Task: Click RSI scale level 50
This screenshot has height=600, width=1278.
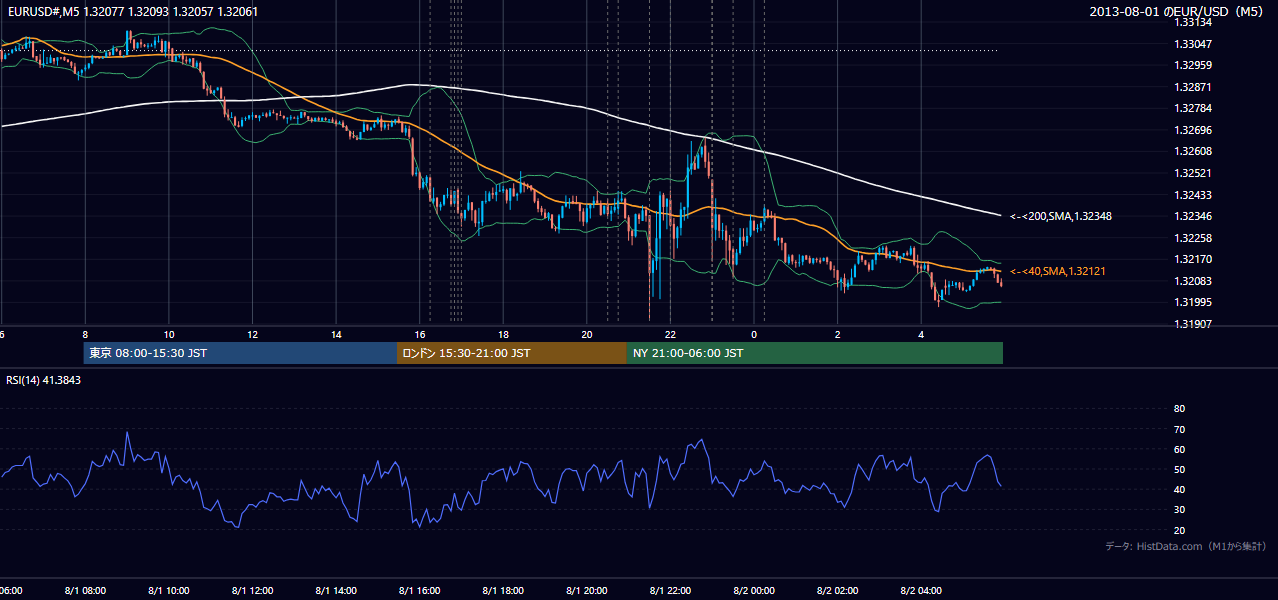Action: click(1179, 469)
